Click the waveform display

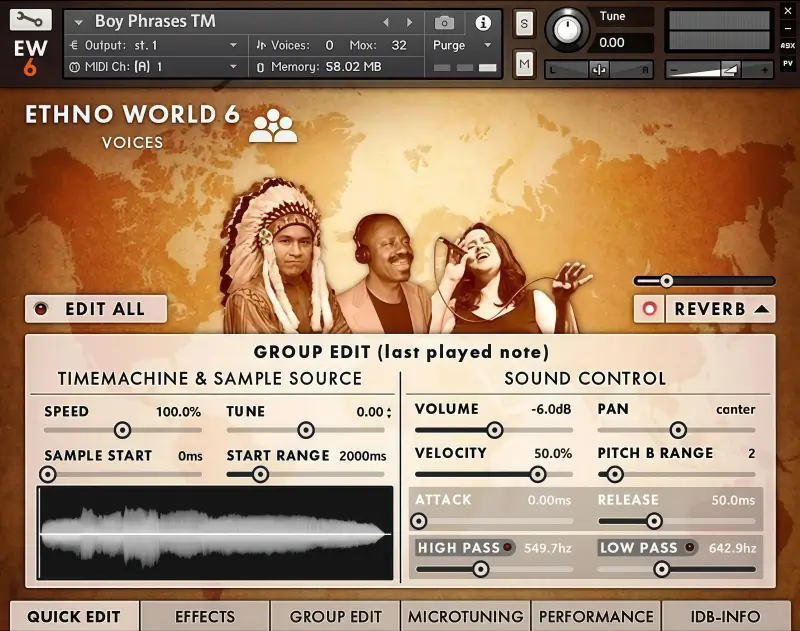[x=215, y=533]
